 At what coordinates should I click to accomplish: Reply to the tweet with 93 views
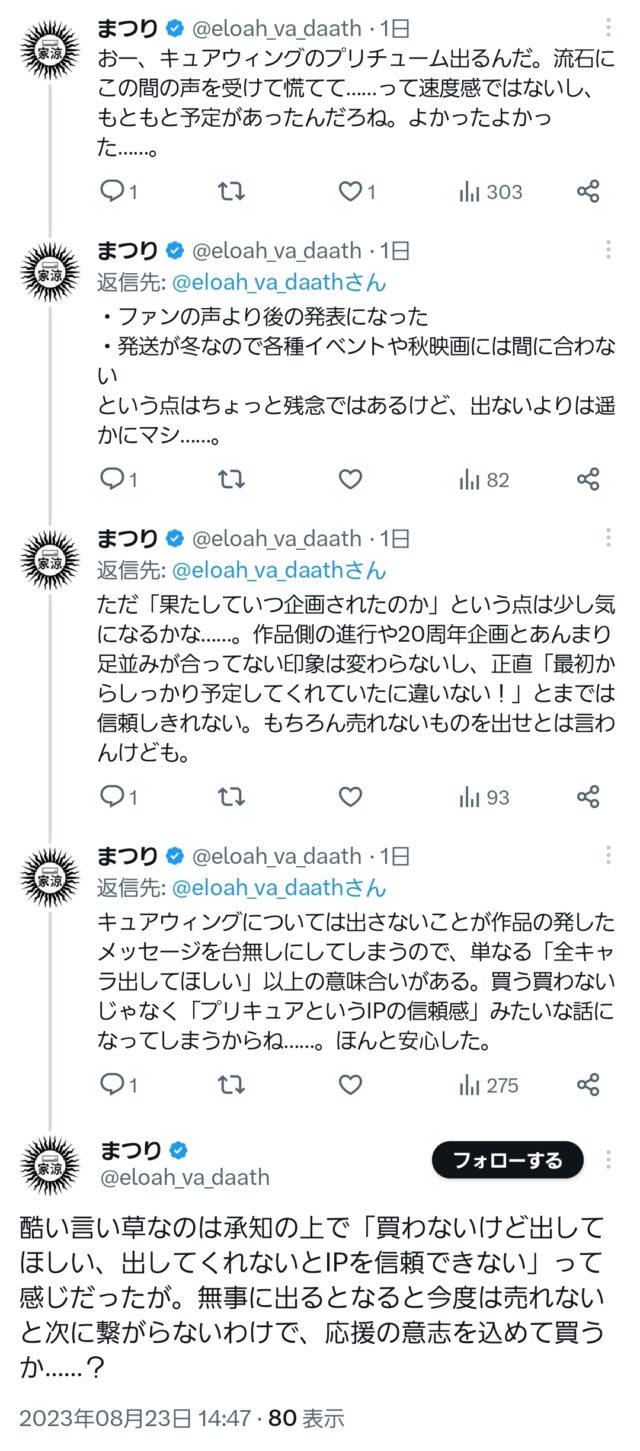[x=119, y=797]
